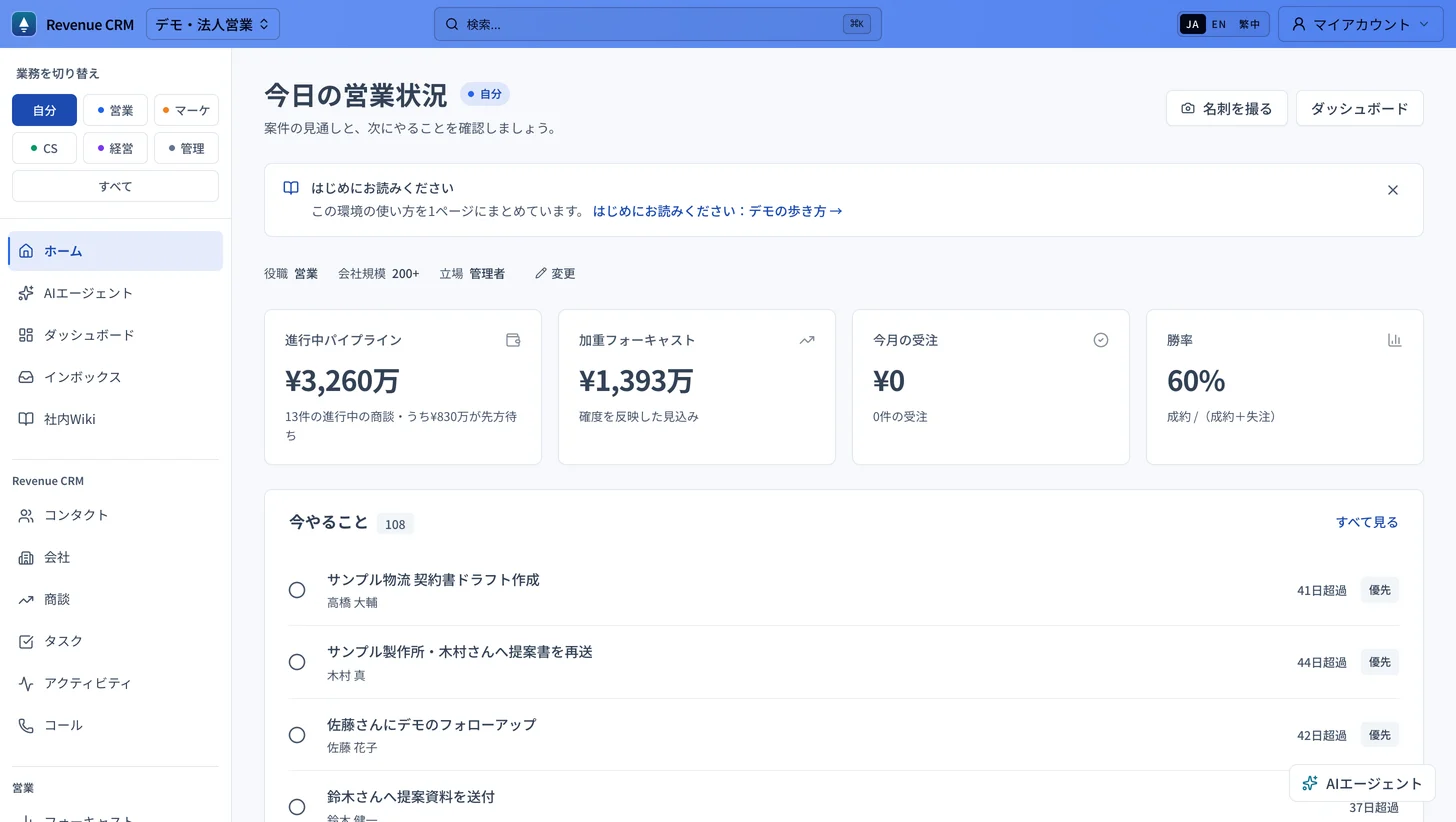This screenshot has height=822, width=1456.
Task: Click the check circle icon on 今月の受注 card
Action: pos(1101,340)
